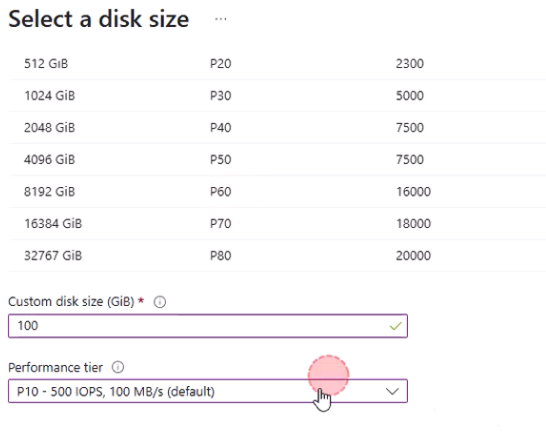Select the 512 GiB disk size row
This screenshot has height=433, width=546.
(277, 64)
